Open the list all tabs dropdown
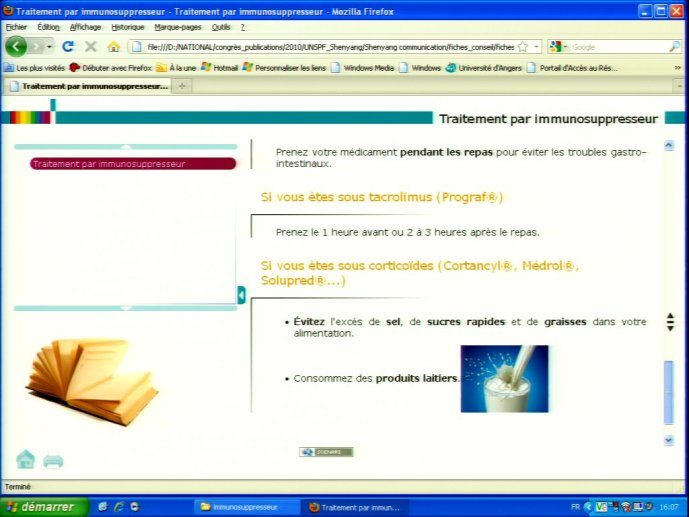The width and height of the screenshot is (689, 517). [x=679, y=86]
